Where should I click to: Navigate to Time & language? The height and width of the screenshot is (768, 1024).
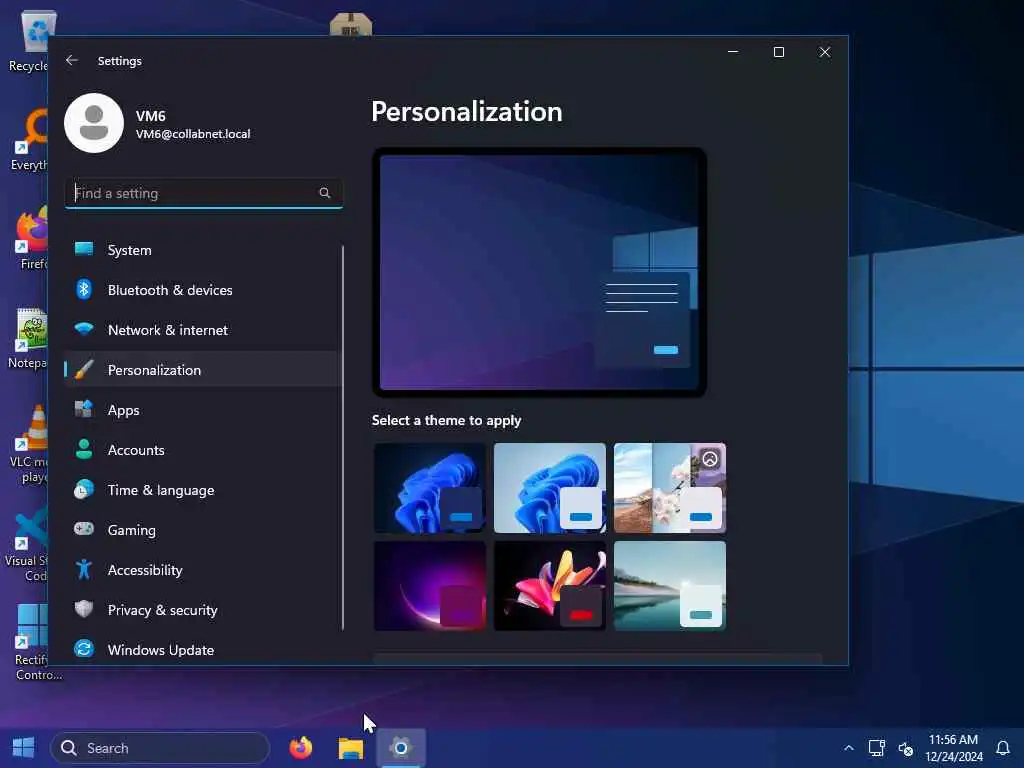pyautogui.click(x=202, y=489)
